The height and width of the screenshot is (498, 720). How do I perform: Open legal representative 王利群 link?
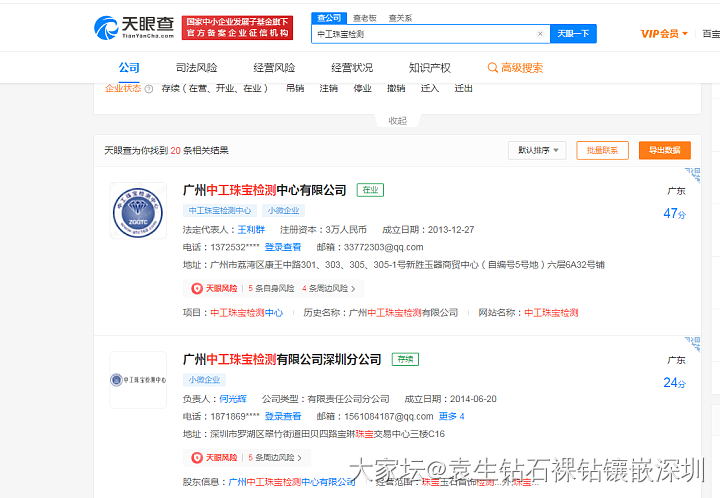click(x=251, y=229)
